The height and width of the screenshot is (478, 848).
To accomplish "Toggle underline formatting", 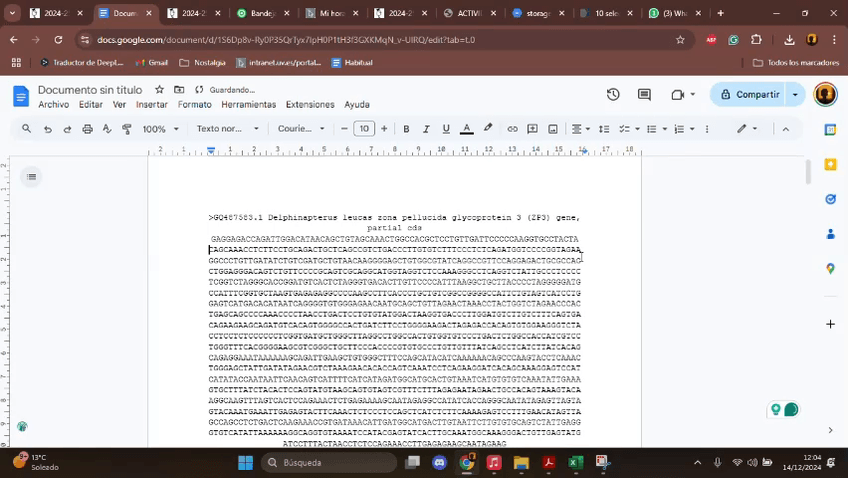I will tap(446, 129).
